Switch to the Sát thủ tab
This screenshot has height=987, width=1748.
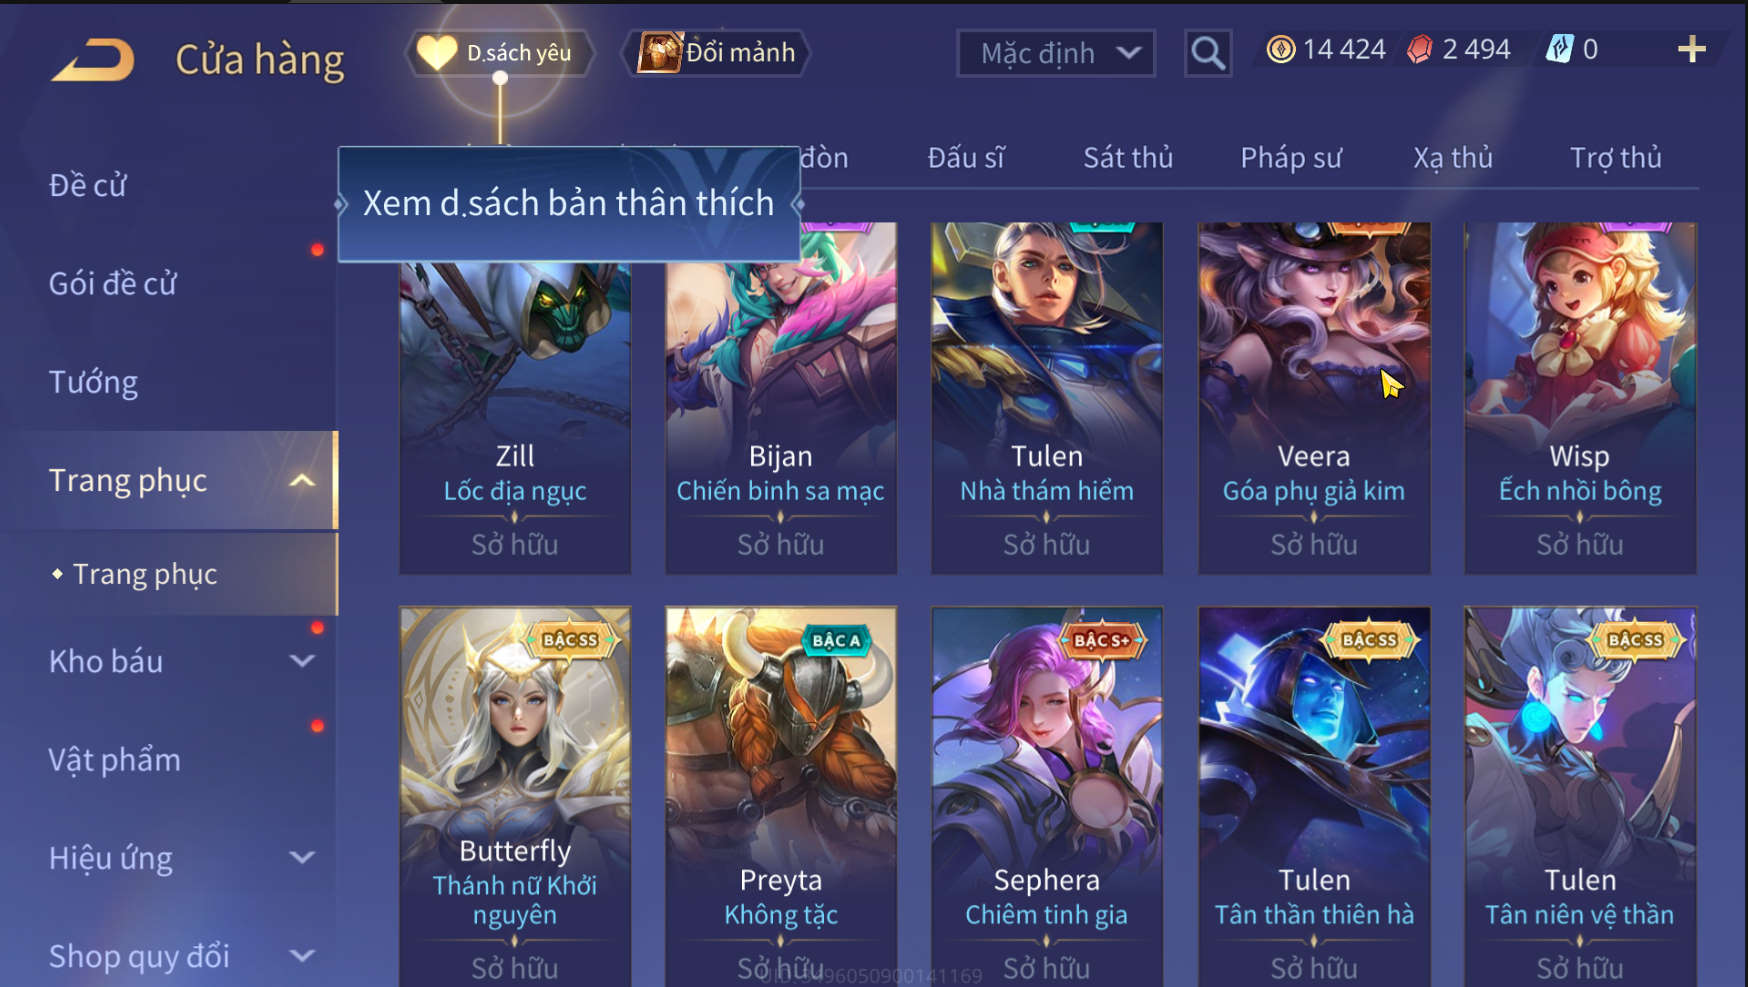coord(1128,158)
